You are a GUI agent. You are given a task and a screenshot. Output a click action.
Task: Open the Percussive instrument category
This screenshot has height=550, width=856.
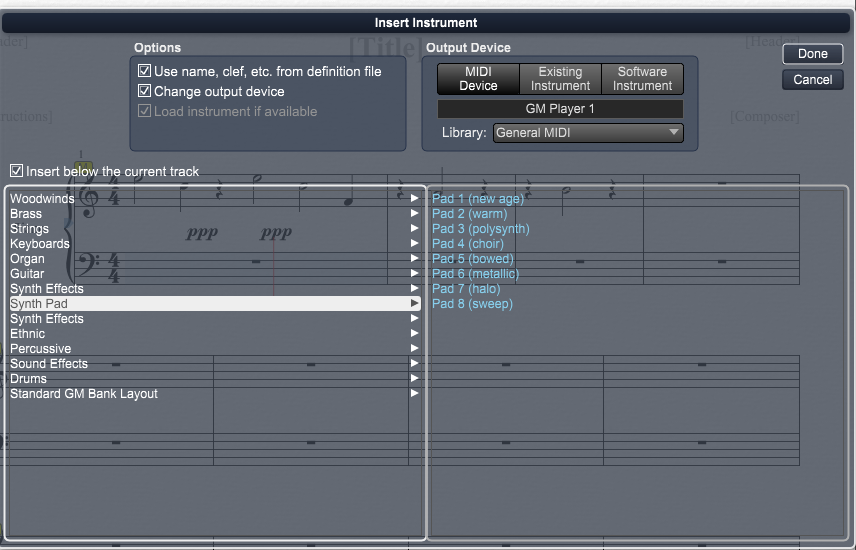click(x=40, y=349)
